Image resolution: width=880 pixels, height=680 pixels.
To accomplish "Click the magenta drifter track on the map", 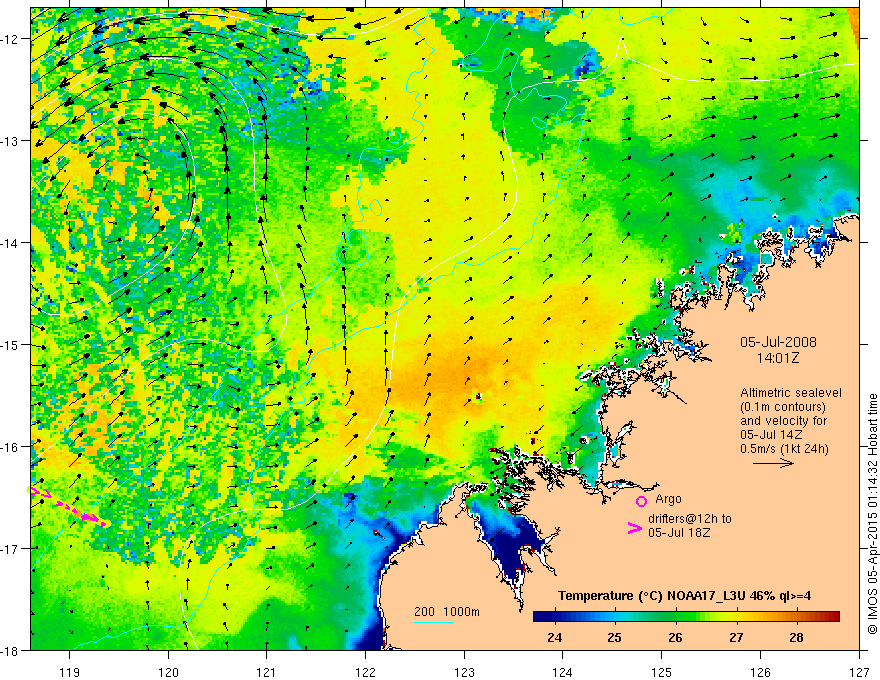I will pos(68,507).
